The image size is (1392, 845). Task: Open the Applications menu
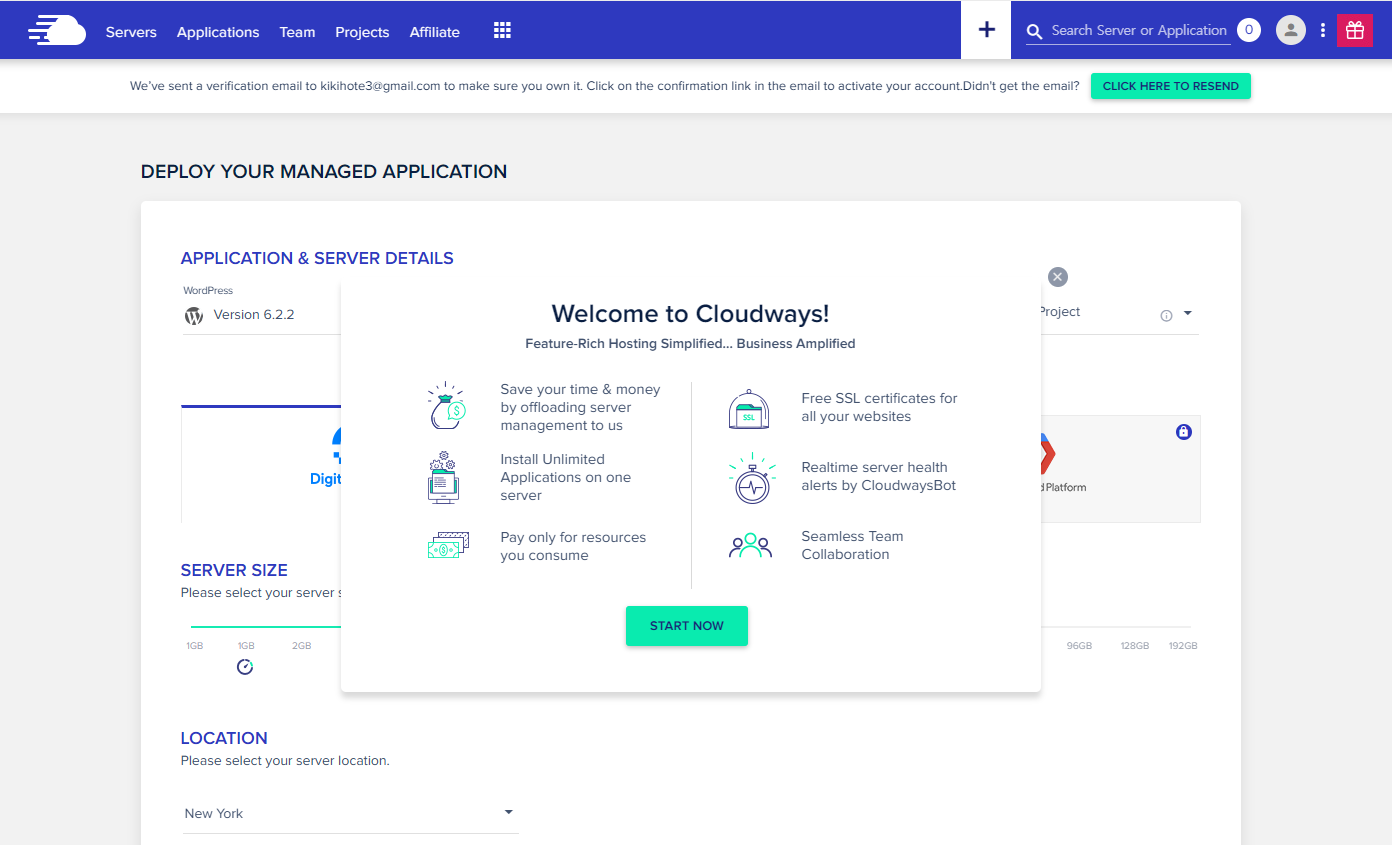pyautogui.click(x=218, y=32)
